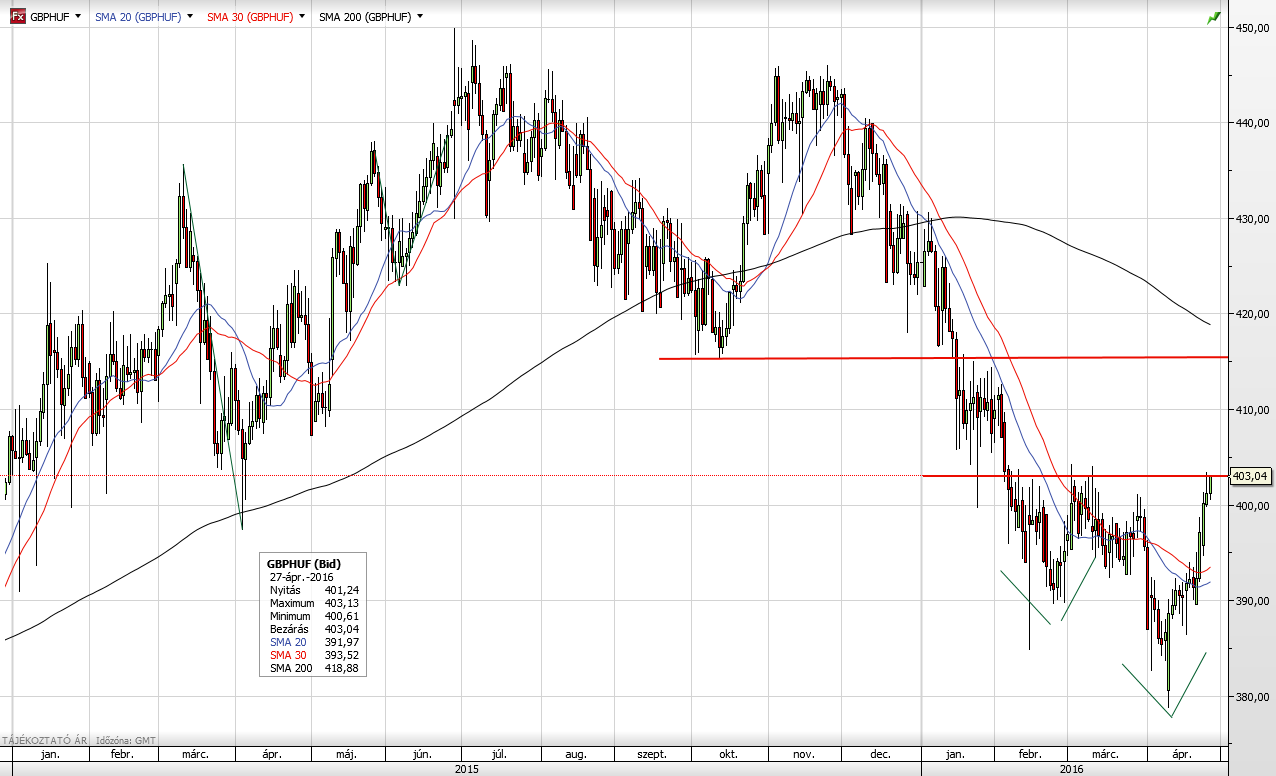The height and width of the screenshot is (776, 1276).
Task: Click the date '27-ápr.-2016' in info box
Action: (302, 577)
